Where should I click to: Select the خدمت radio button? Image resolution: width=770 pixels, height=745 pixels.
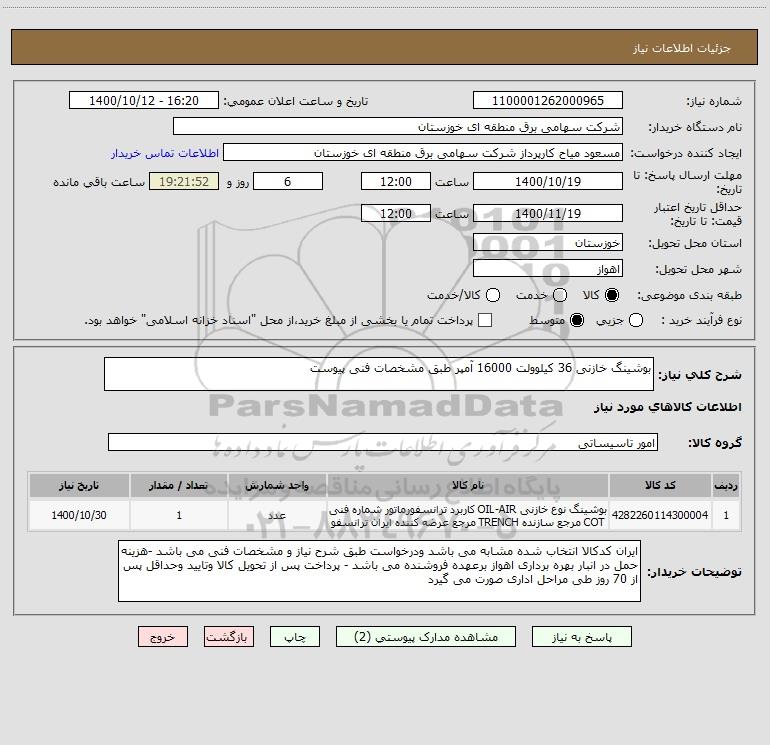pyautogui.click(x=560, y=295)
